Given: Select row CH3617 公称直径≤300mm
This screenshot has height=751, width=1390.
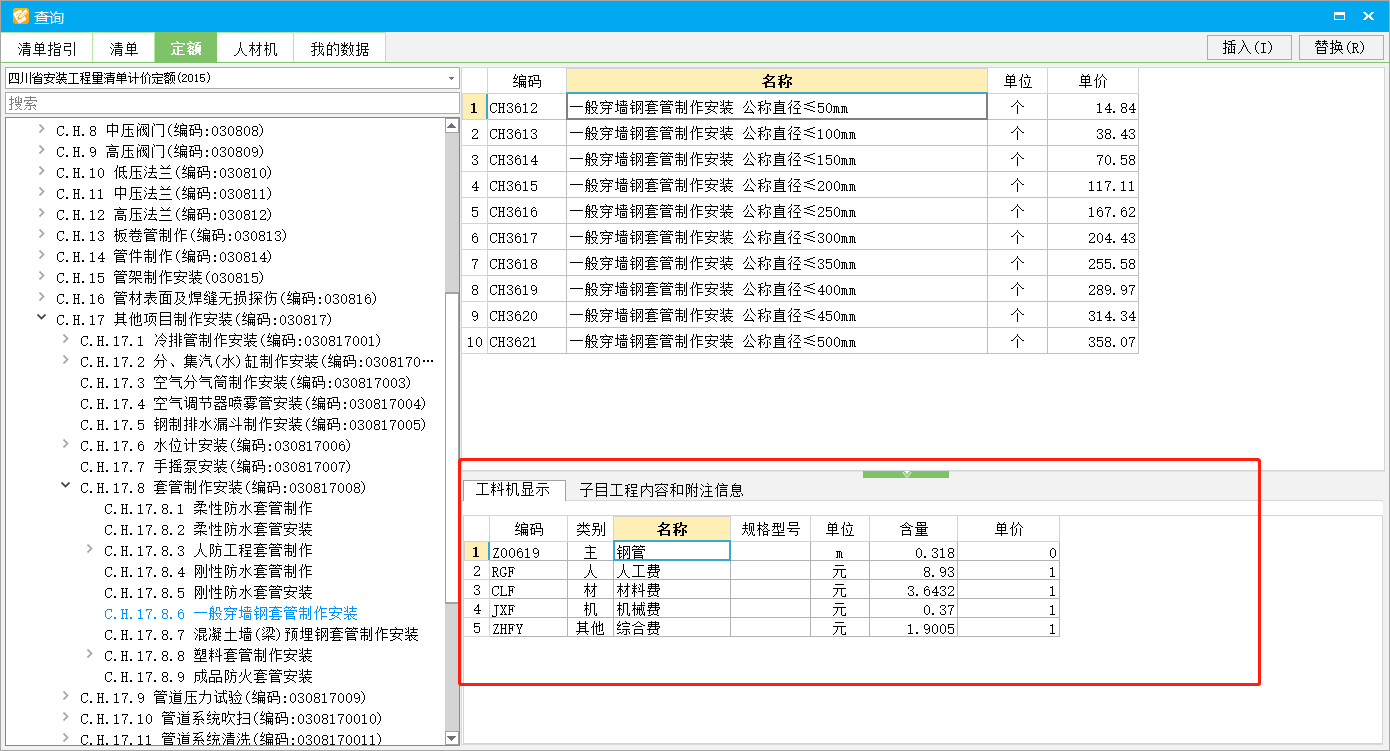Looking at the screenshot, I should click(800, 237).
